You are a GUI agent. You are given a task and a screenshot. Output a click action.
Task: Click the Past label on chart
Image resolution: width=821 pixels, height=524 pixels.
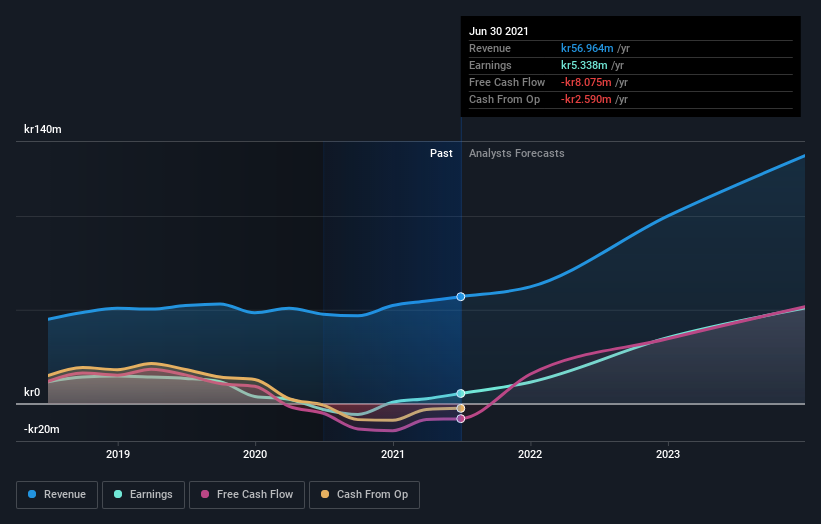point(441,153)
